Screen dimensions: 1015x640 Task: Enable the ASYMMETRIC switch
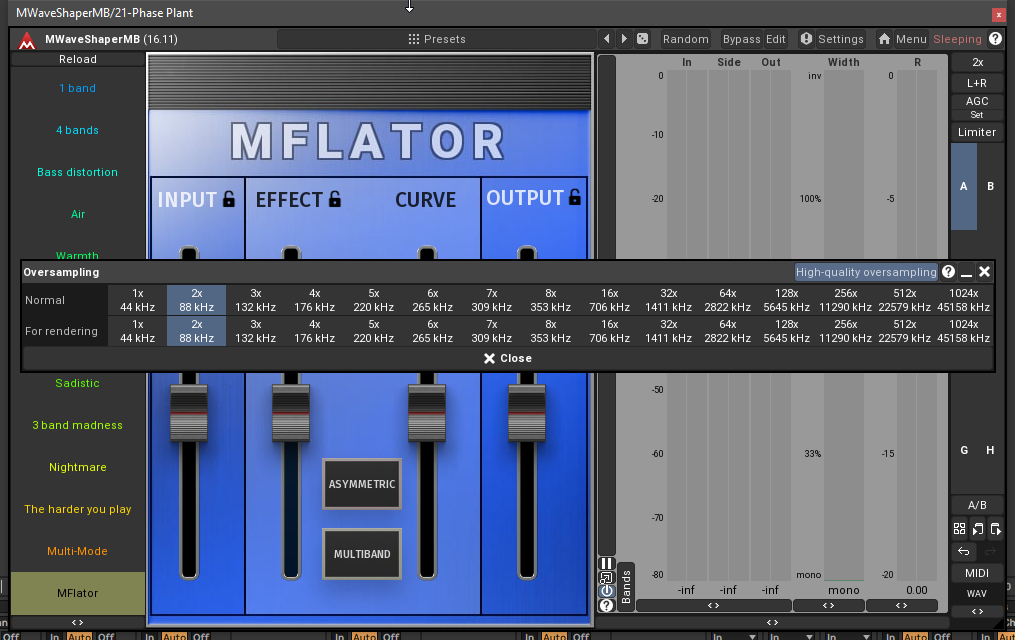[x=362, y=484]
